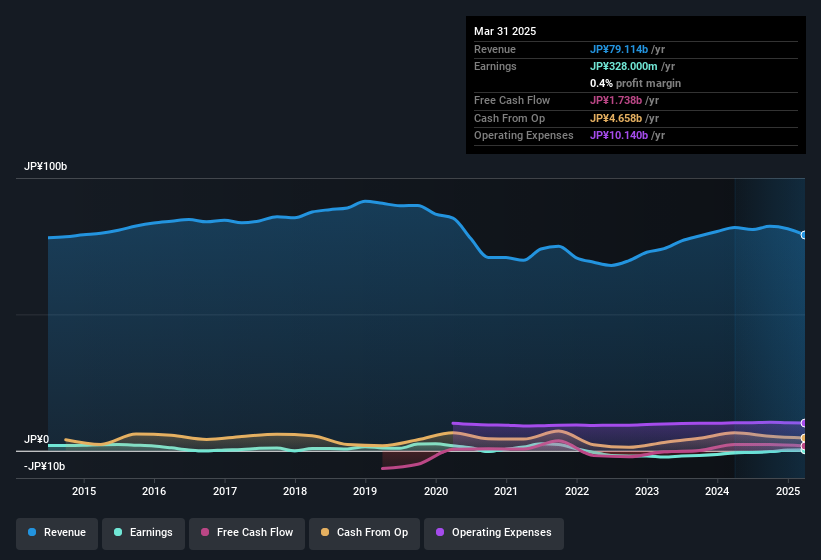Toggle the Operating Expenses legend button

(494, 533)
